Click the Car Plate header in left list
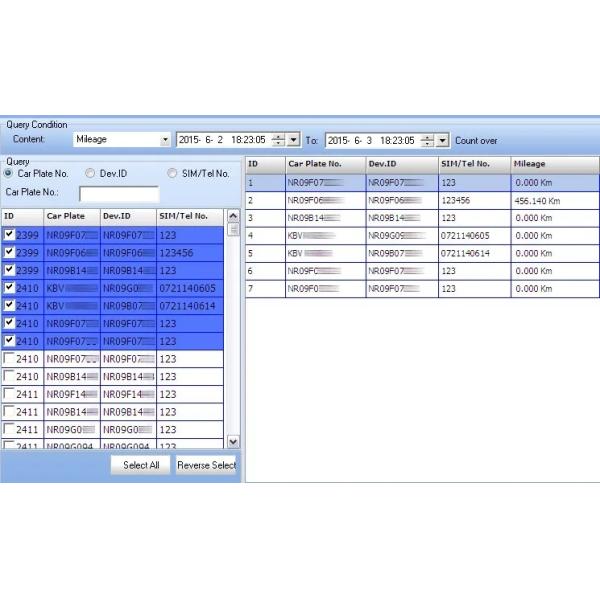The image size is (600, 600). [x=70, y=216]
